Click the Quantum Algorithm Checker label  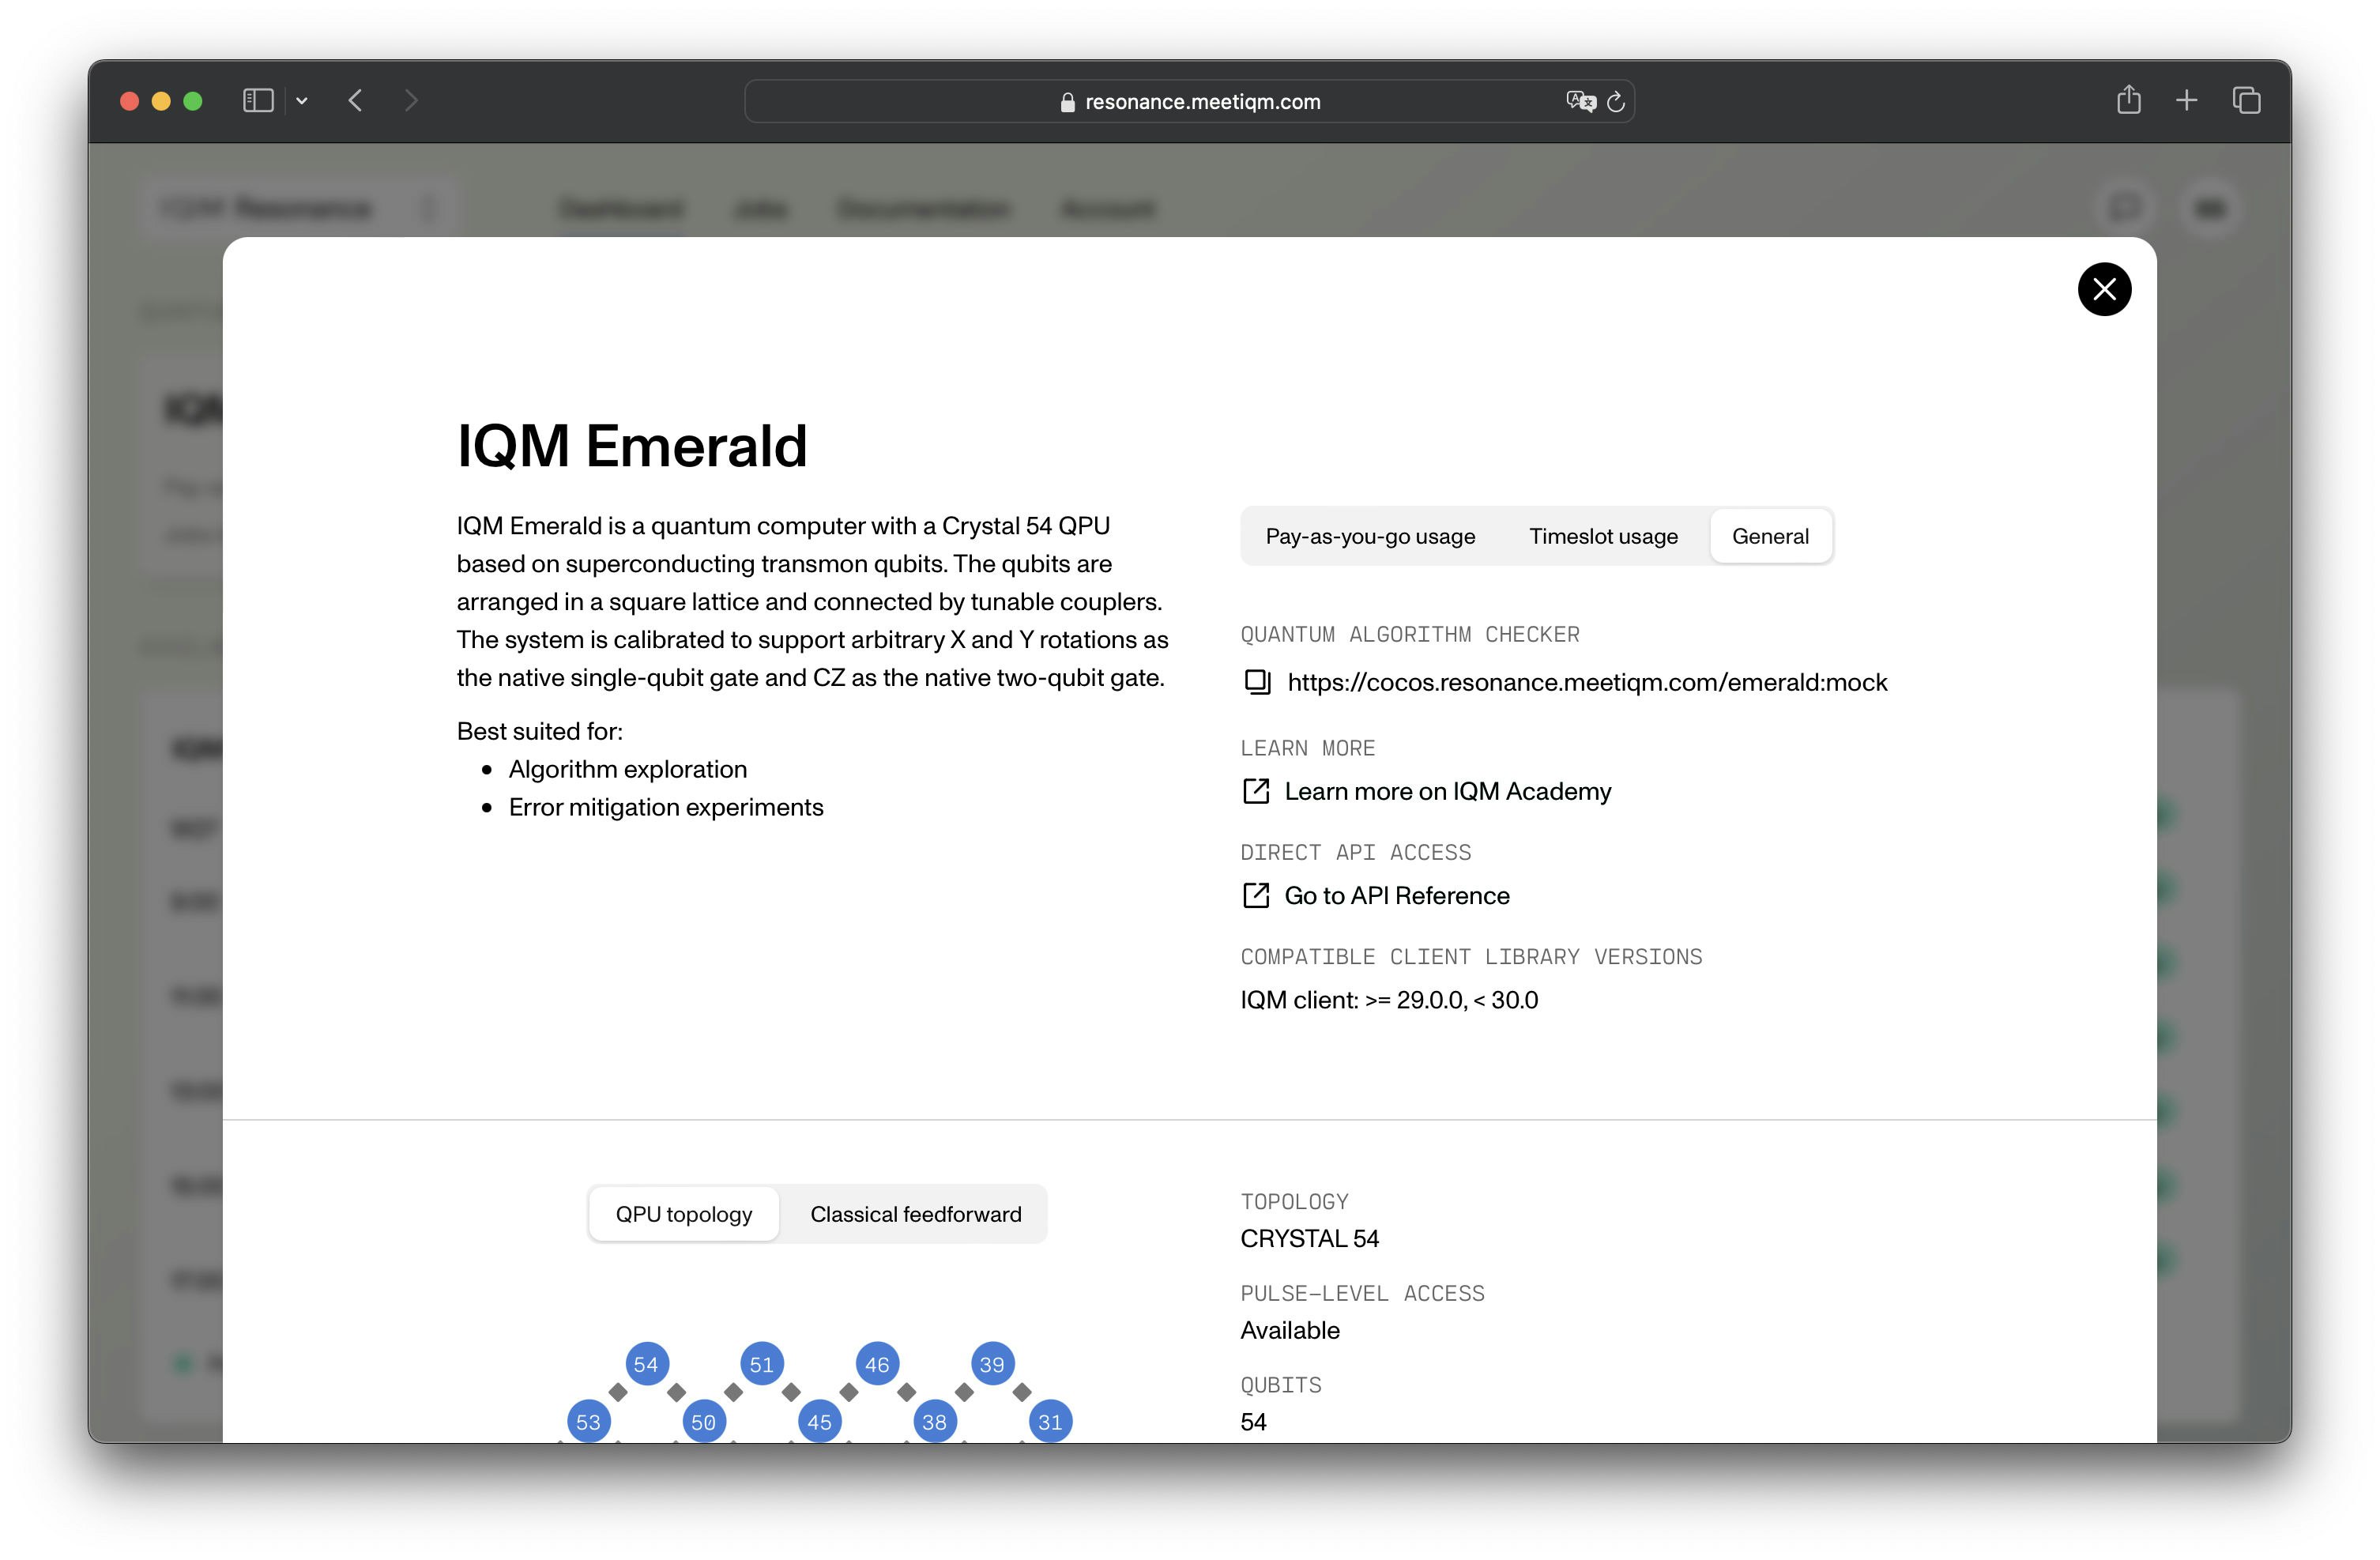[x=1410, y=634]
